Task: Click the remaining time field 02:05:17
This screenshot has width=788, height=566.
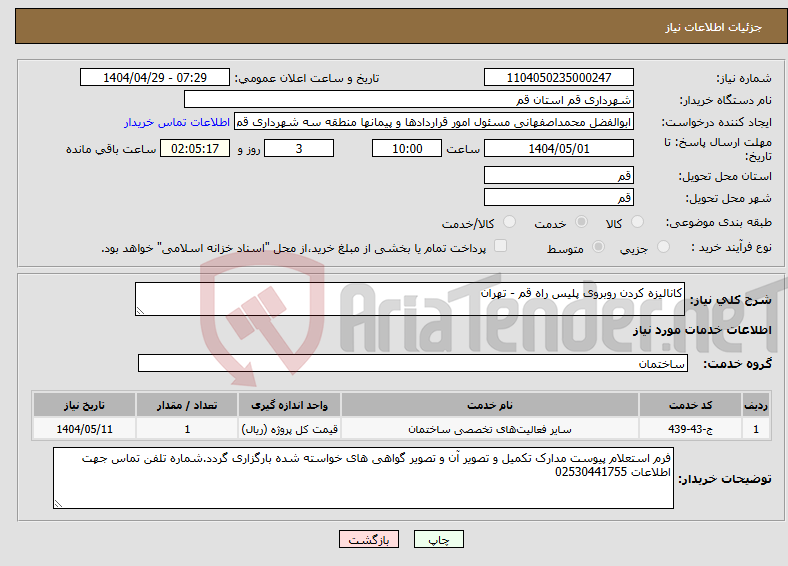Action: tap(195, 148)
